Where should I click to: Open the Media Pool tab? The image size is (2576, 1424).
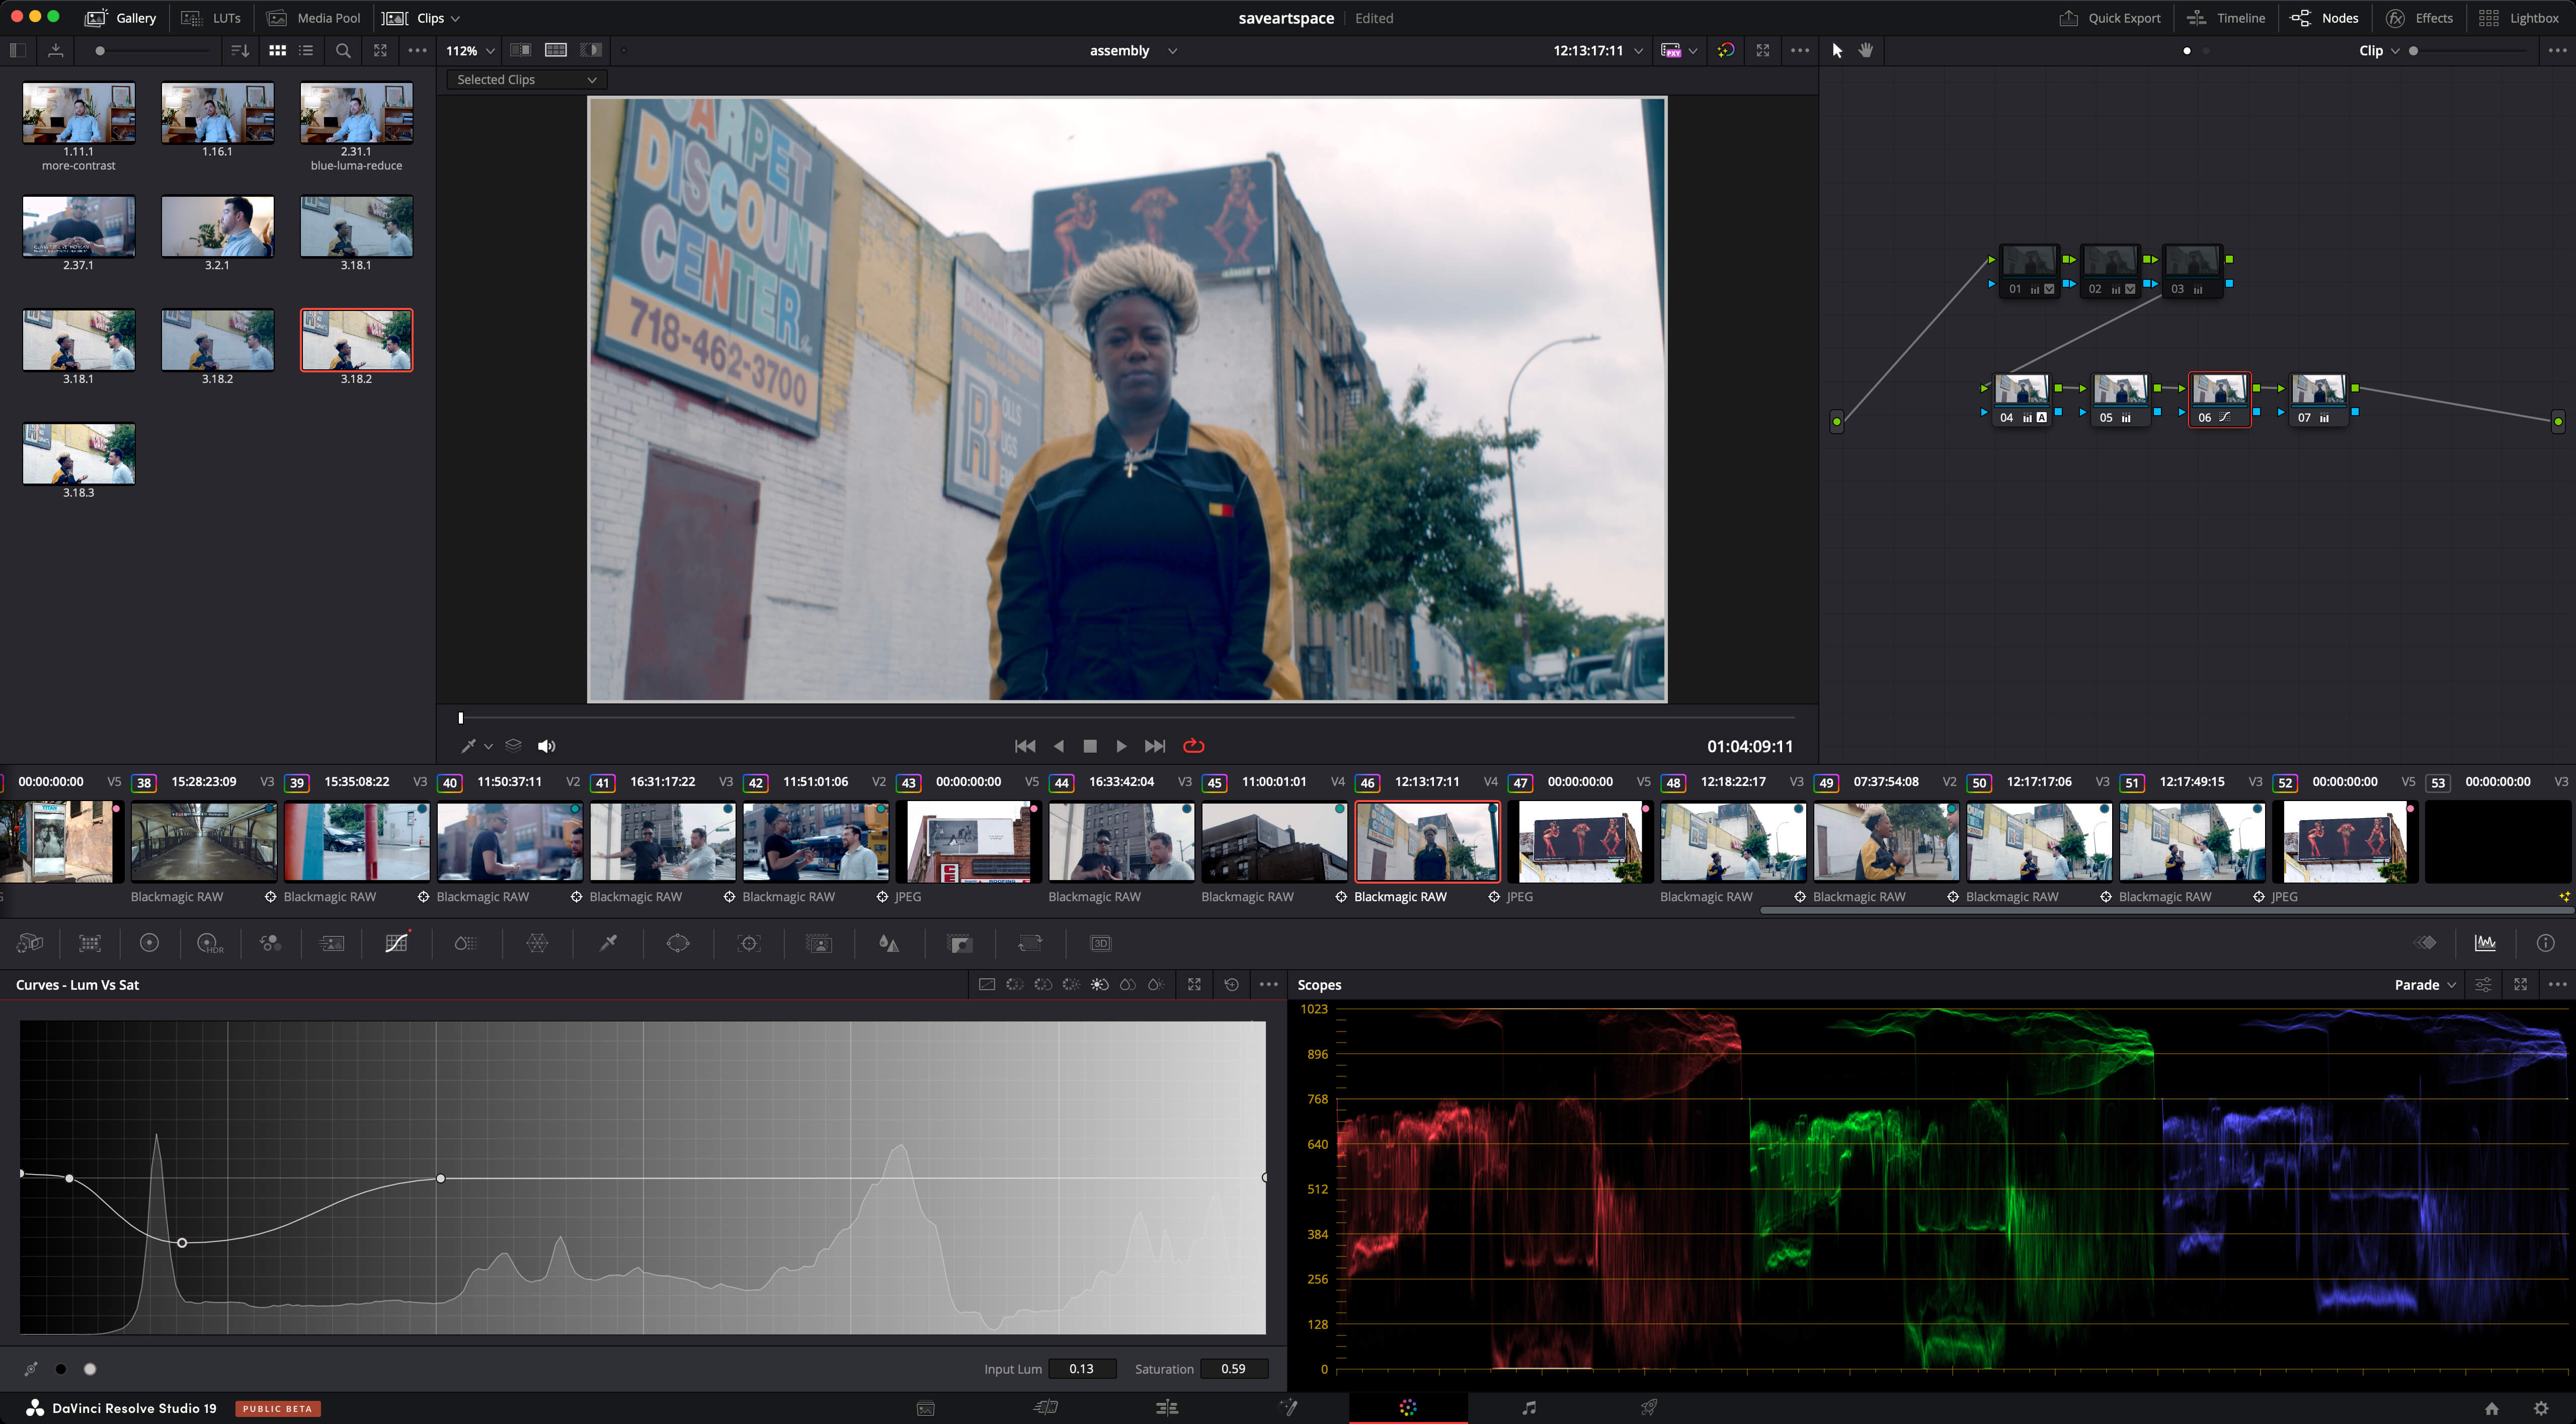pos(314,18)
